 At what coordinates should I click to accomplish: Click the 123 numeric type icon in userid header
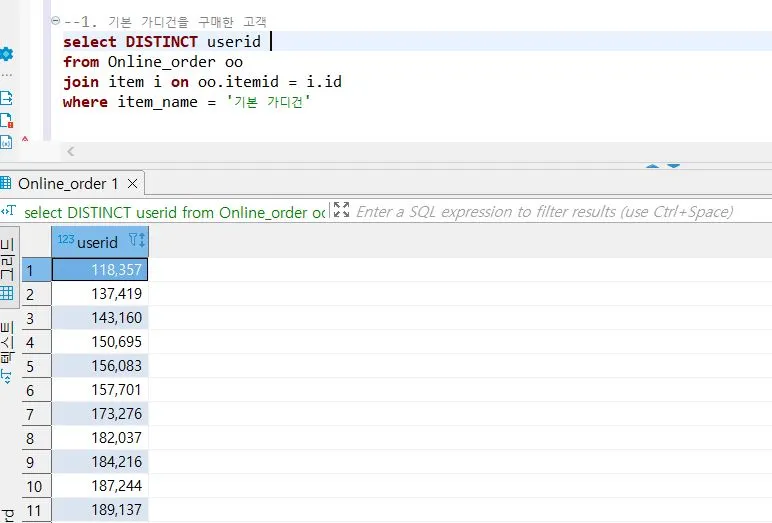(x=65, y=240)
